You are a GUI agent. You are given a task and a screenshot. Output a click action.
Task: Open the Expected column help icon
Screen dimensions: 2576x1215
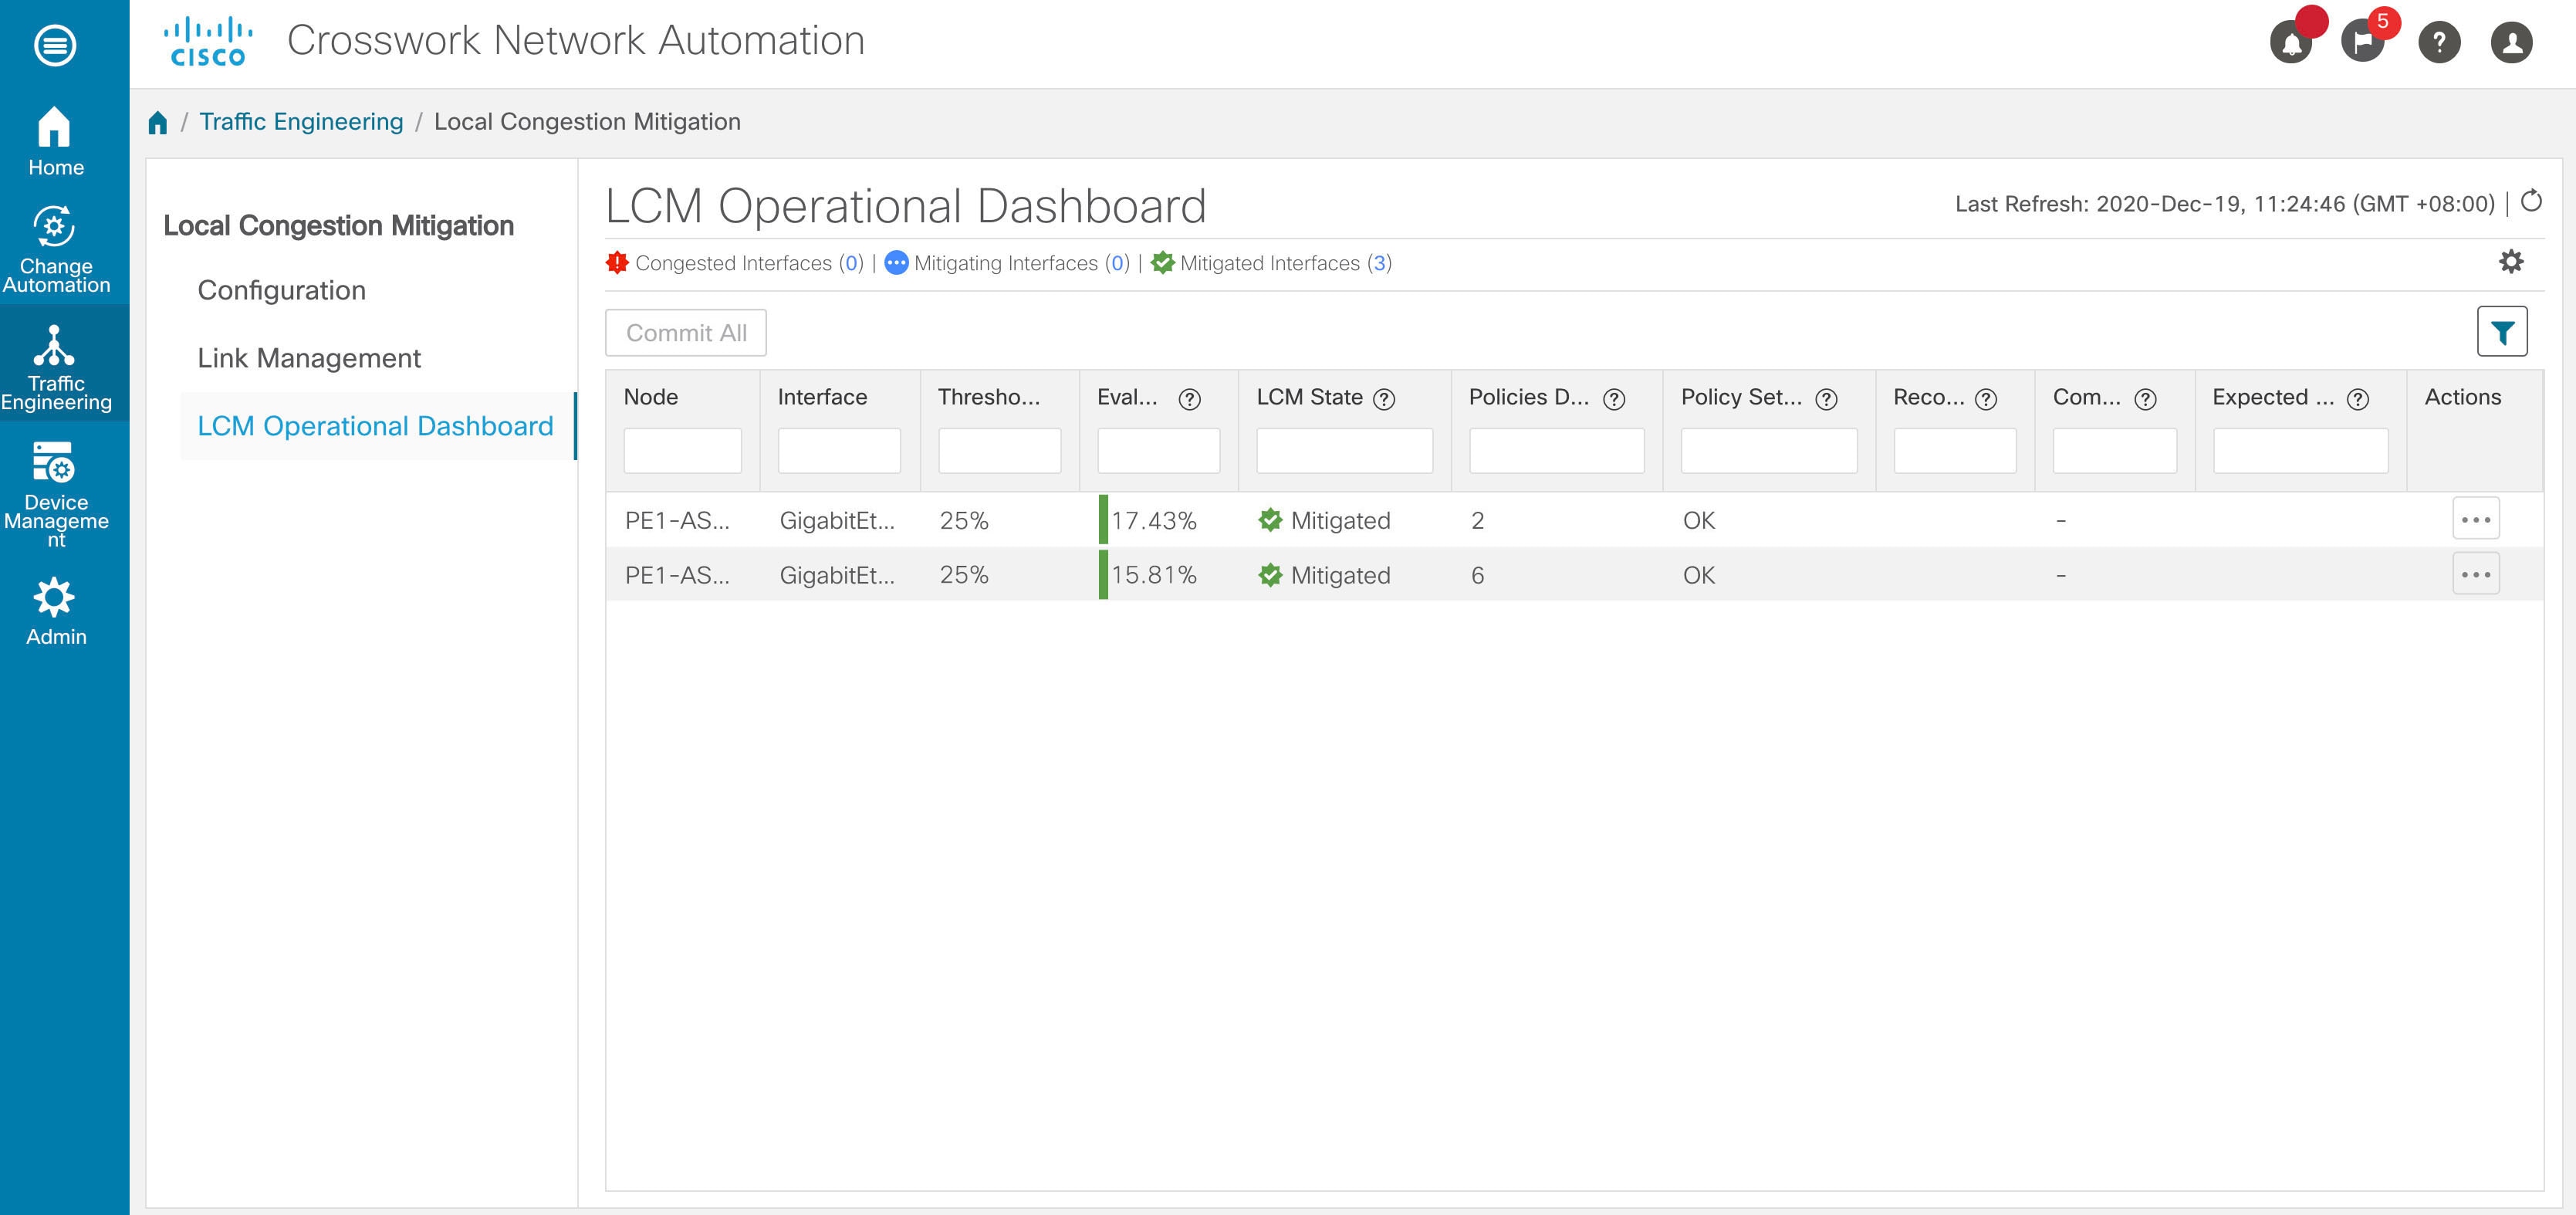pyautogui.click(x=2358, y=399)
